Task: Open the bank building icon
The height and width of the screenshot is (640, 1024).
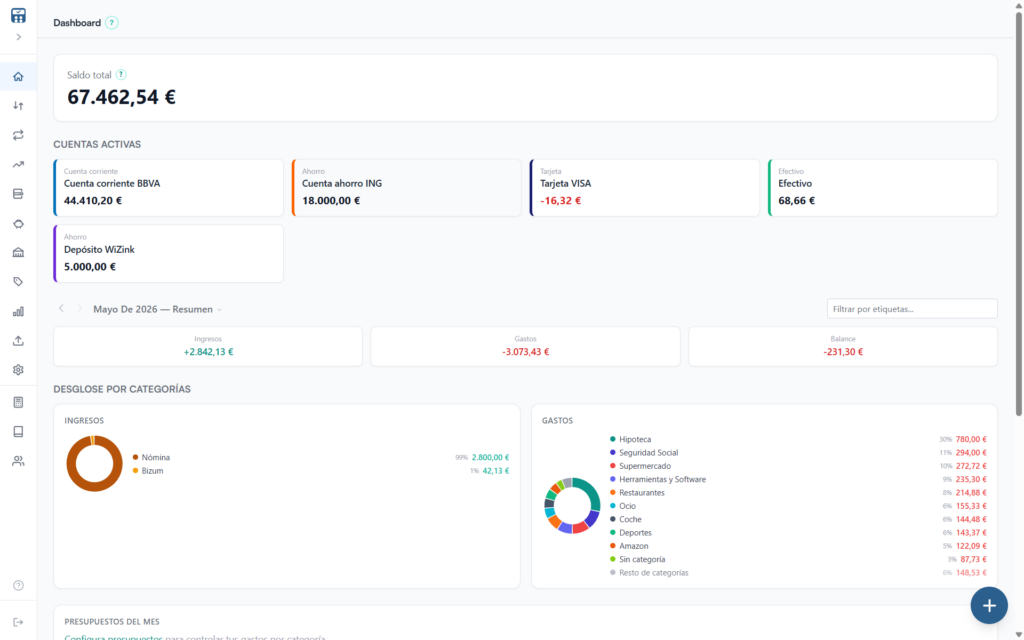Action: click(x=18, y=253)
